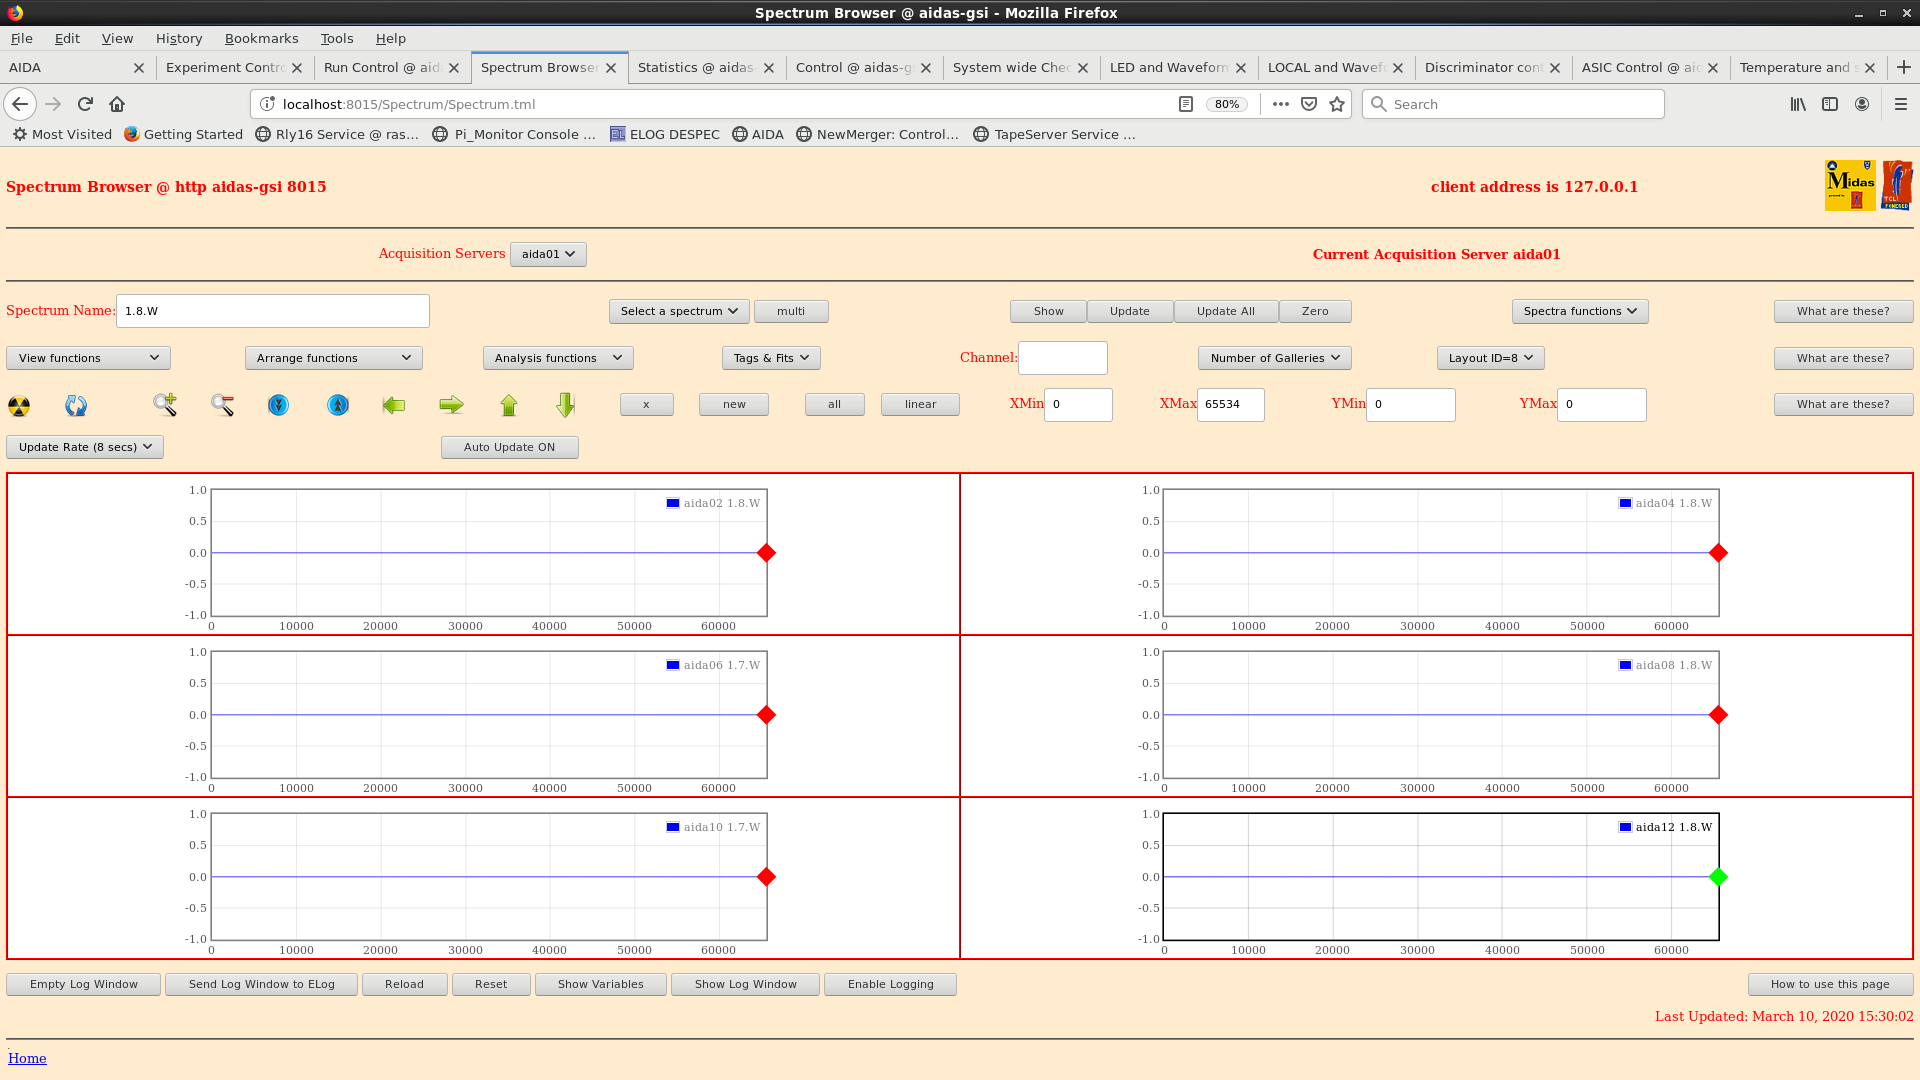Click the green left arrow icon
This screenshot has width=1920, height=1080.
pos(394,405)
